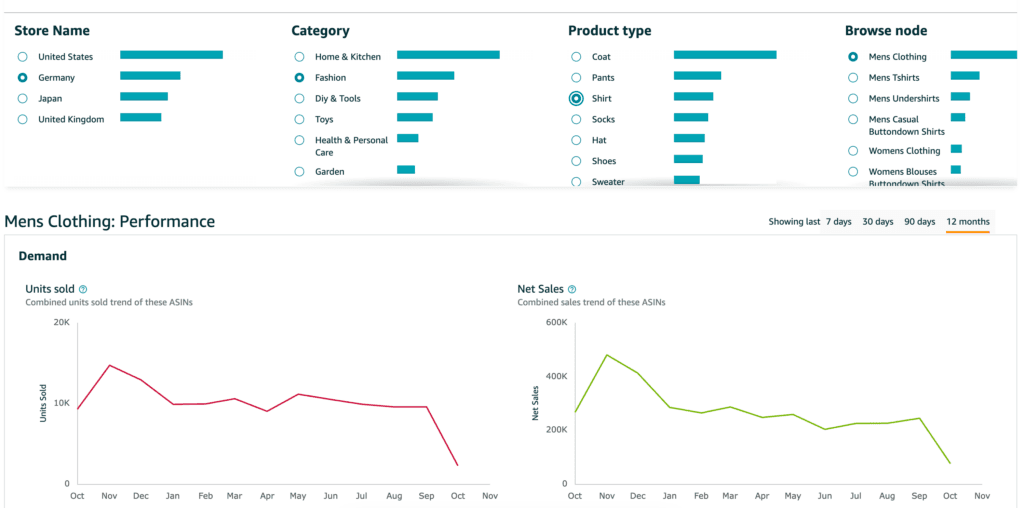The height and width of the screenshot is (508, 1024).
Task: Choose the United Kingdom store option
Action: point(22,119)
